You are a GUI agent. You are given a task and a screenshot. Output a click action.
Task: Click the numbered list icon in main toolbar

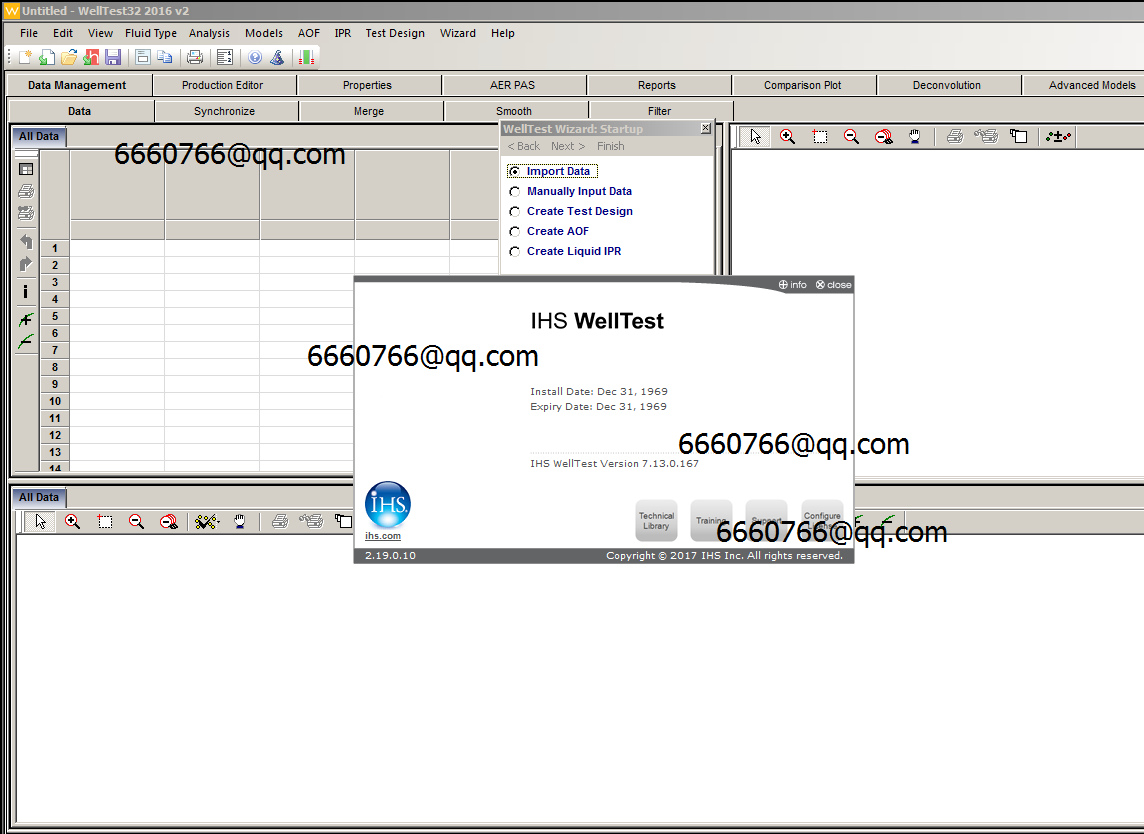tap(225, 57)
